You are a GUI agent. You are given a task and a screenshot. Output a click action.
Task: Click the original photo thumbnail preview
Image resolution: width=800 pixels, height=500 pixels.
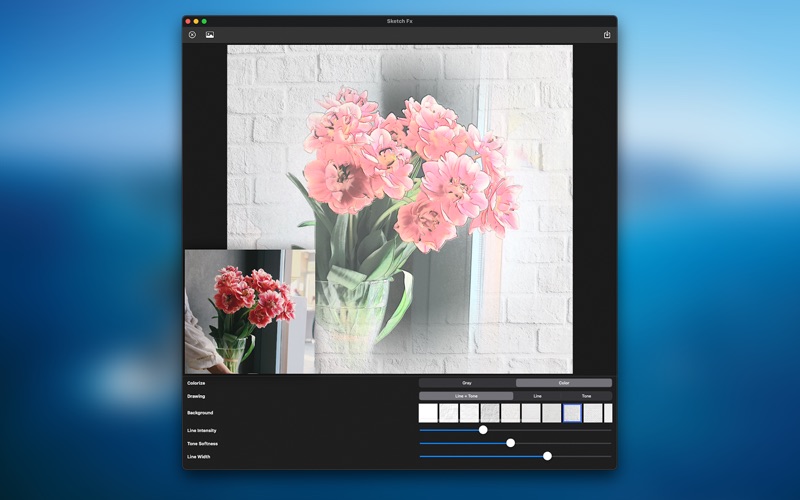click(249, 312)
